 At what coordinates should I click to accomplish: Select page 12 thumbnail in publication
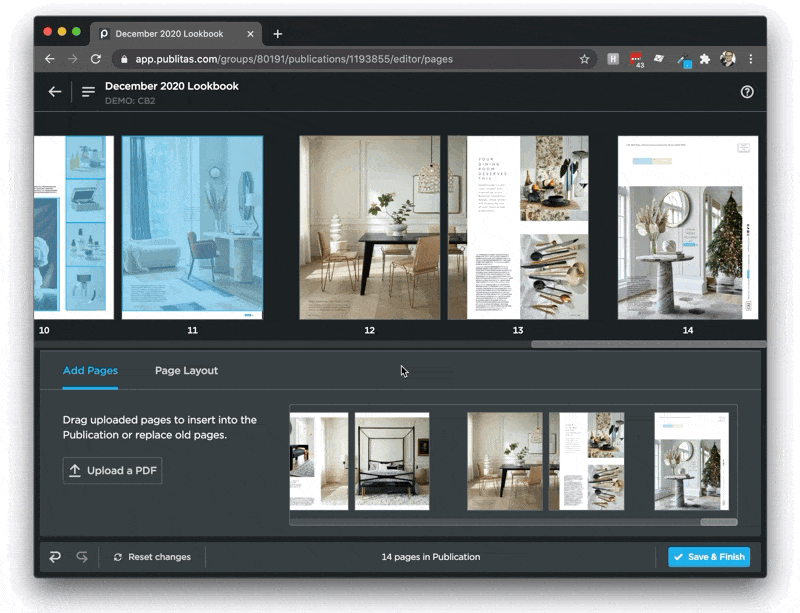point(369,227)
